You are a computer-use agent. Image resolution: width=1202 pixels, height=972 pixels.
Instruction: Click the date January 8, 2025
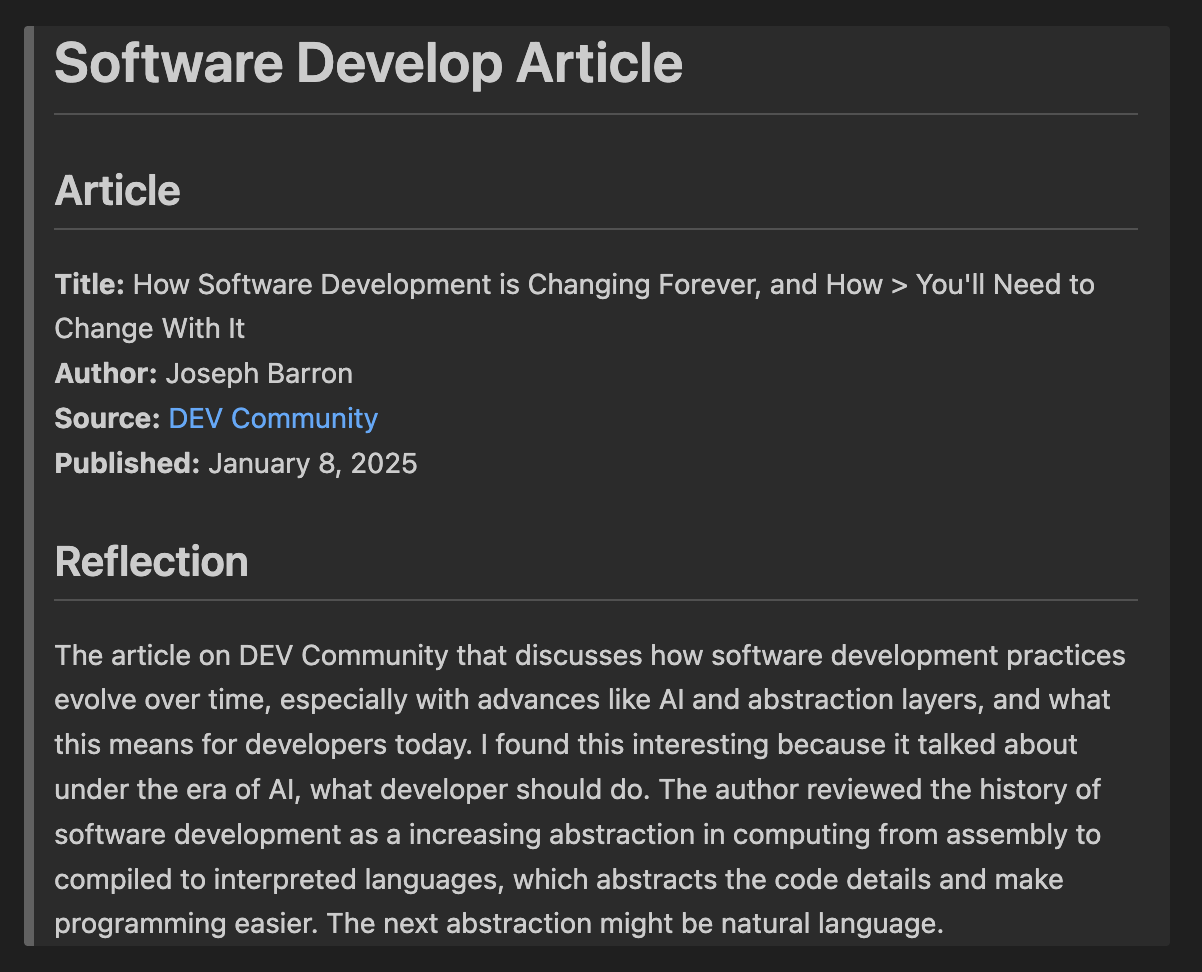coord(313,464)
